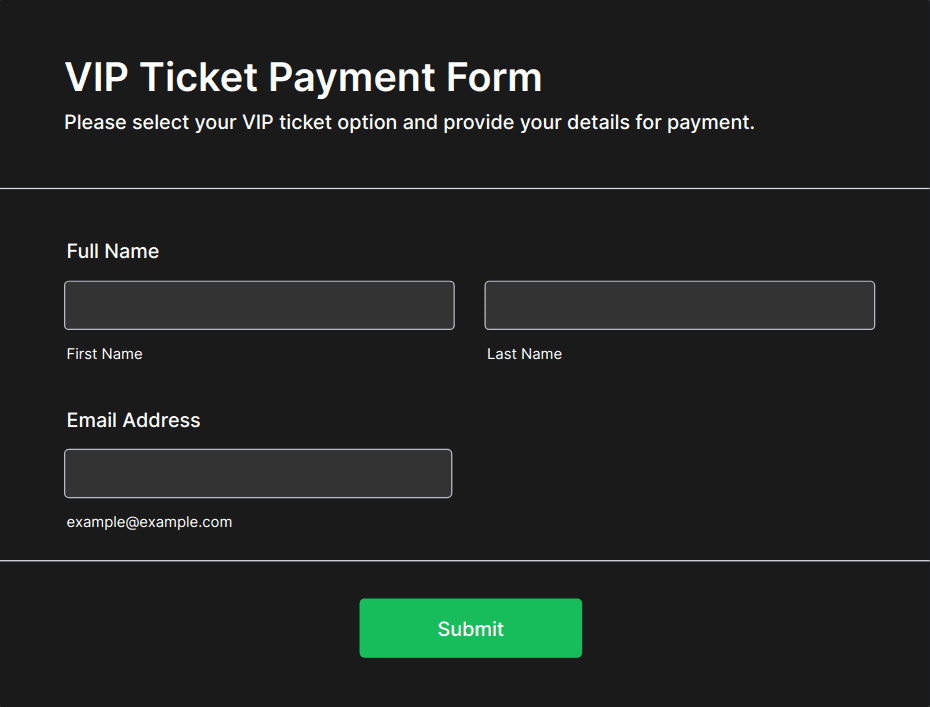Click the First Name input field
This screenshot has height=707, width=930.
point(259,305)
